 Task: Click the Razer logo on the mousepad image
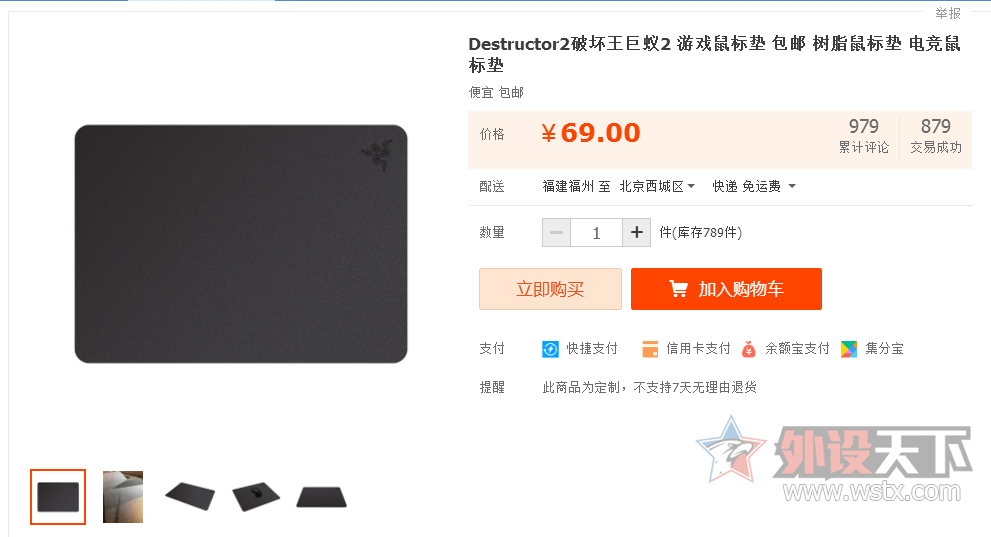[377, 155]
